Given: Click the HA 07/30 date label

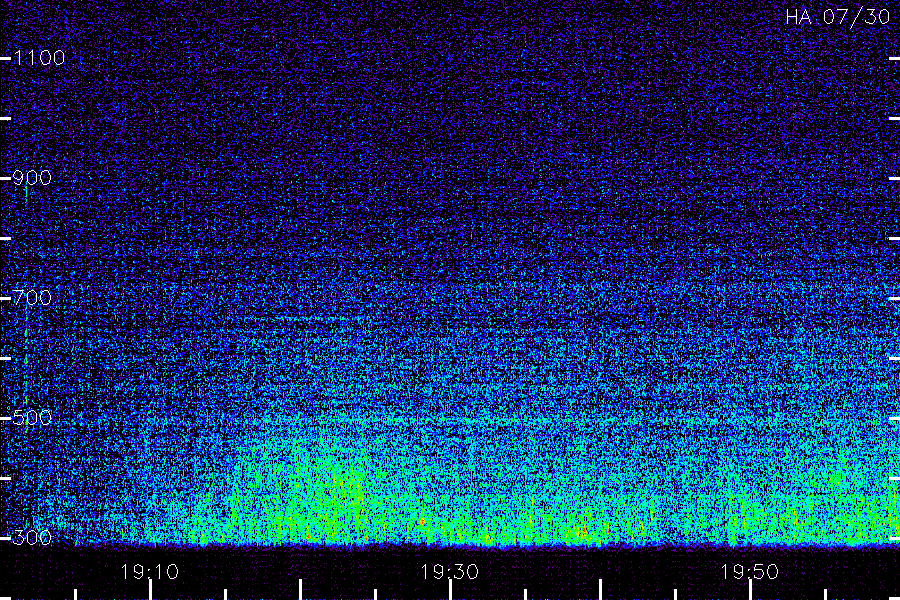Looking at the screenshot, I should (x=837, y=17).
